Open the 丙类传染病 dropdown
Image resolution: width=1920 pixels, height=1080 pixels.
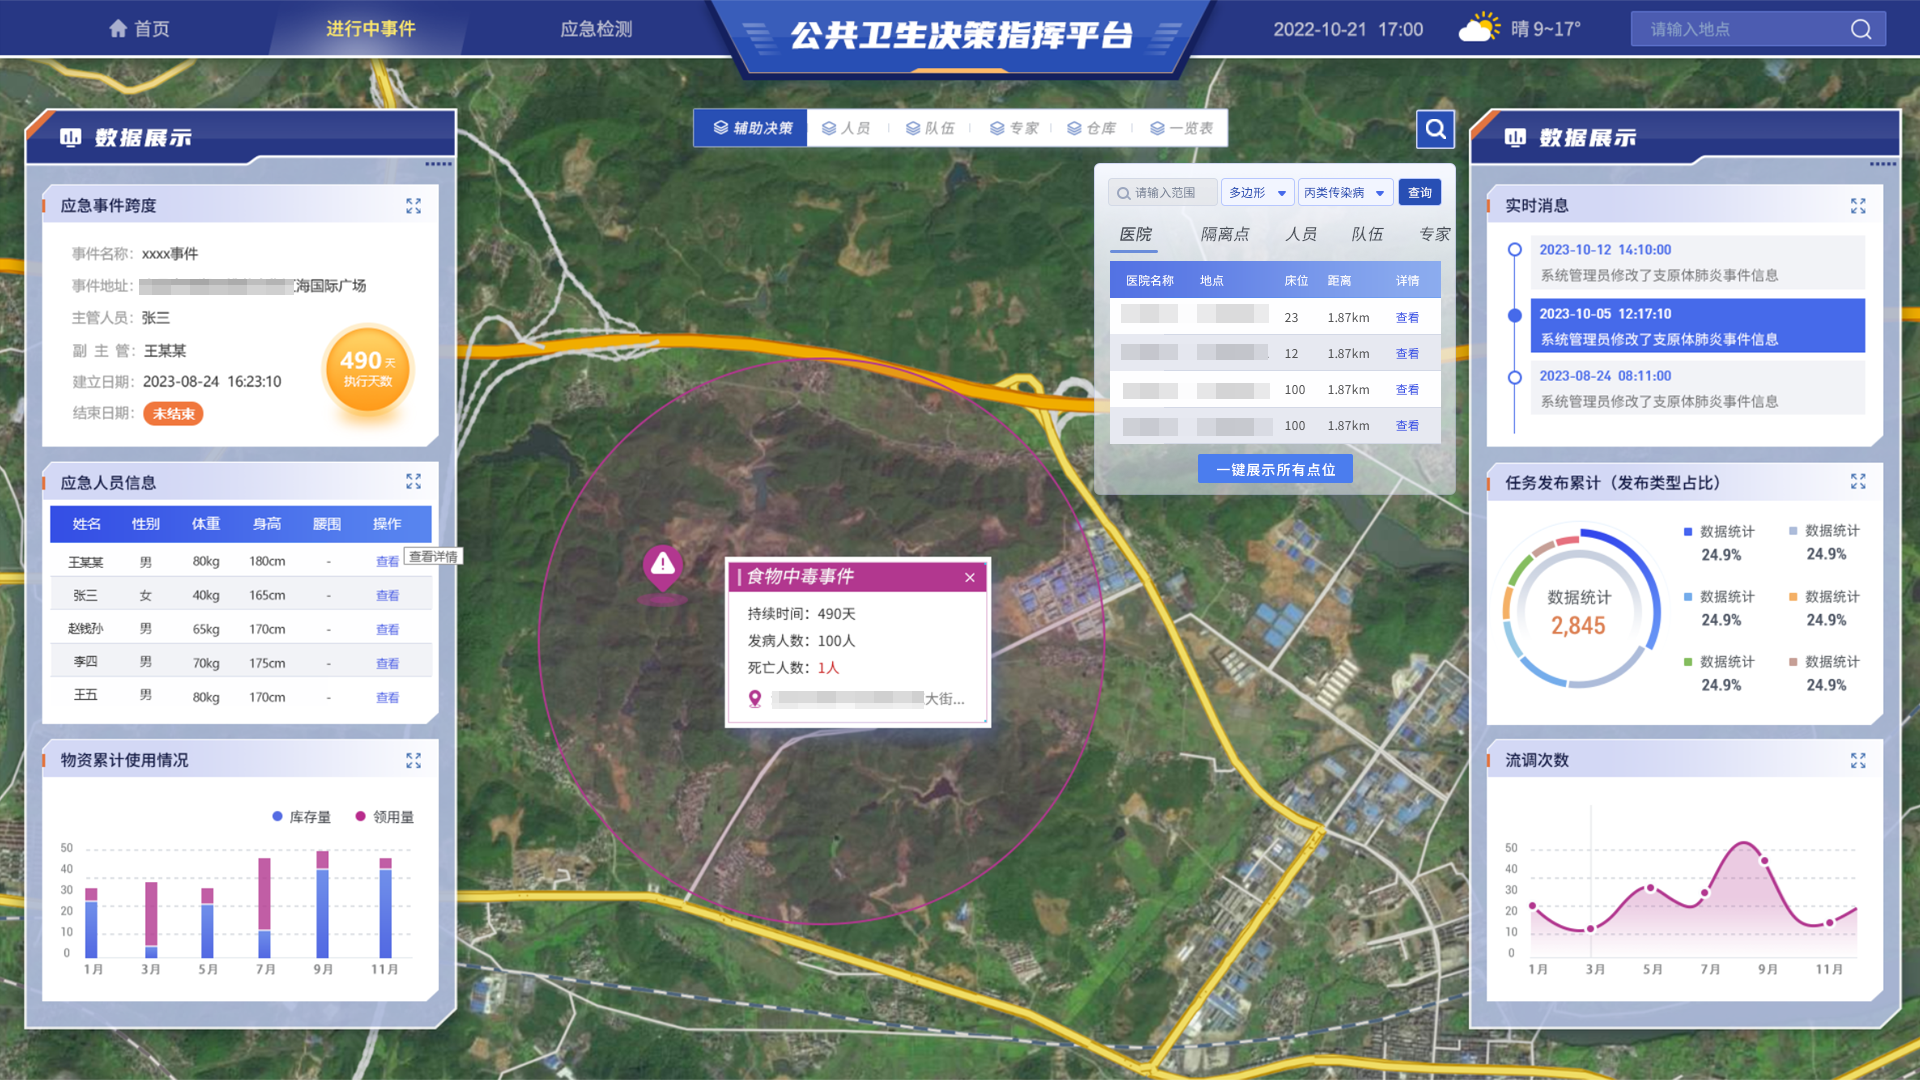click(1344, 193)
